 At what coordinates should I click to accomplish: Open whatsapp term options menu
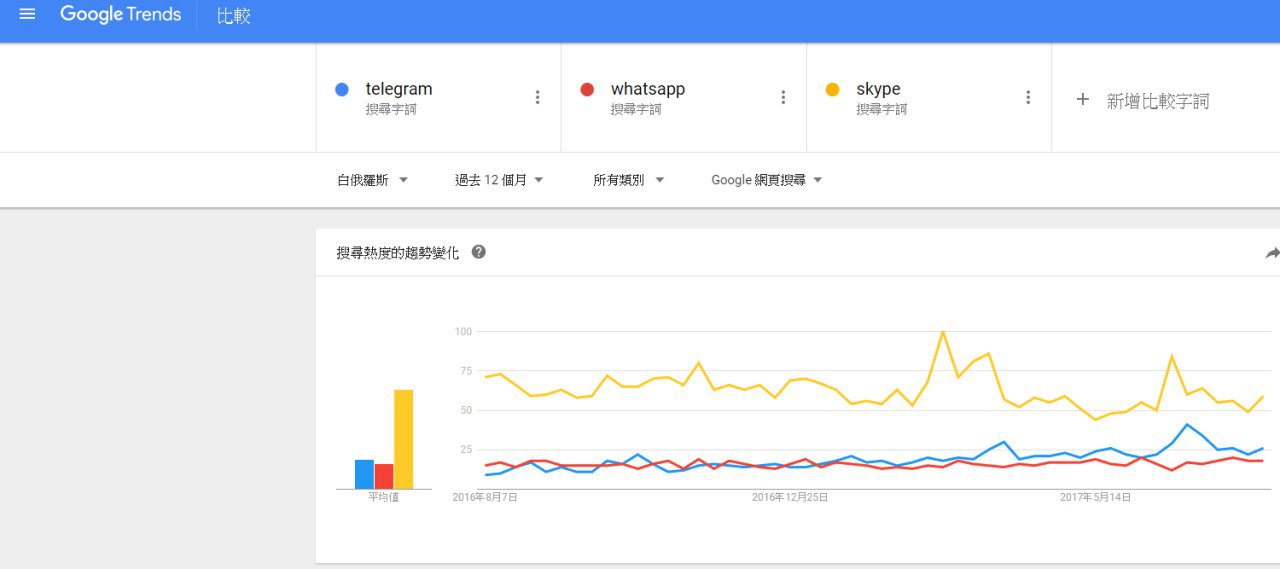coord(783,97)
